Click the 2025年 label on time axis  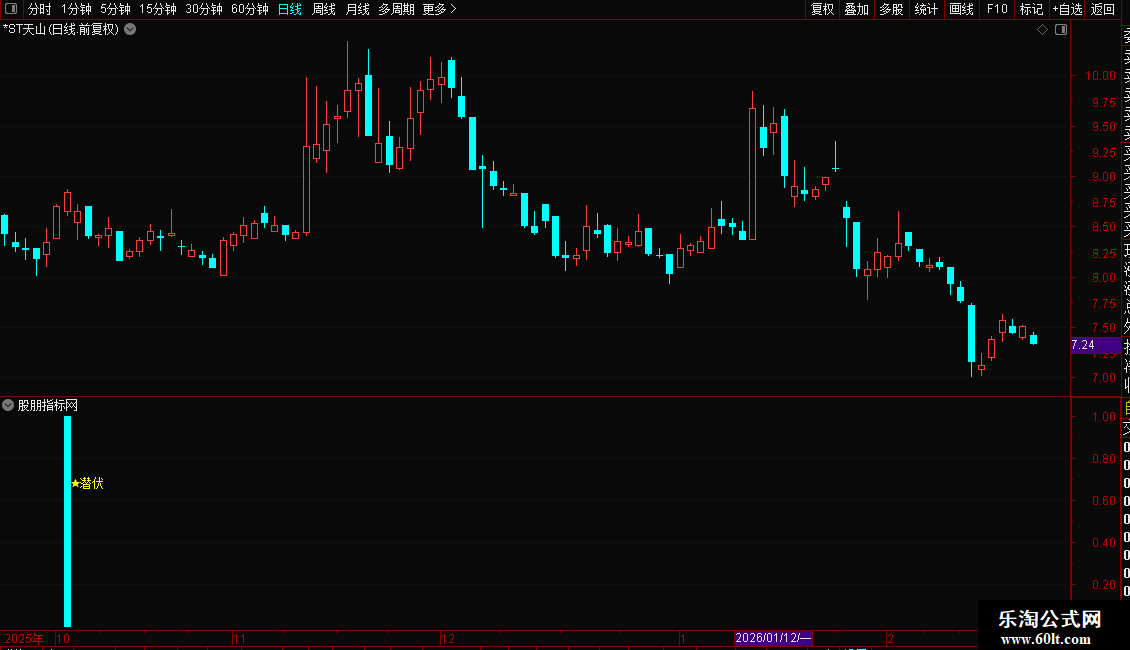[23, 638]
